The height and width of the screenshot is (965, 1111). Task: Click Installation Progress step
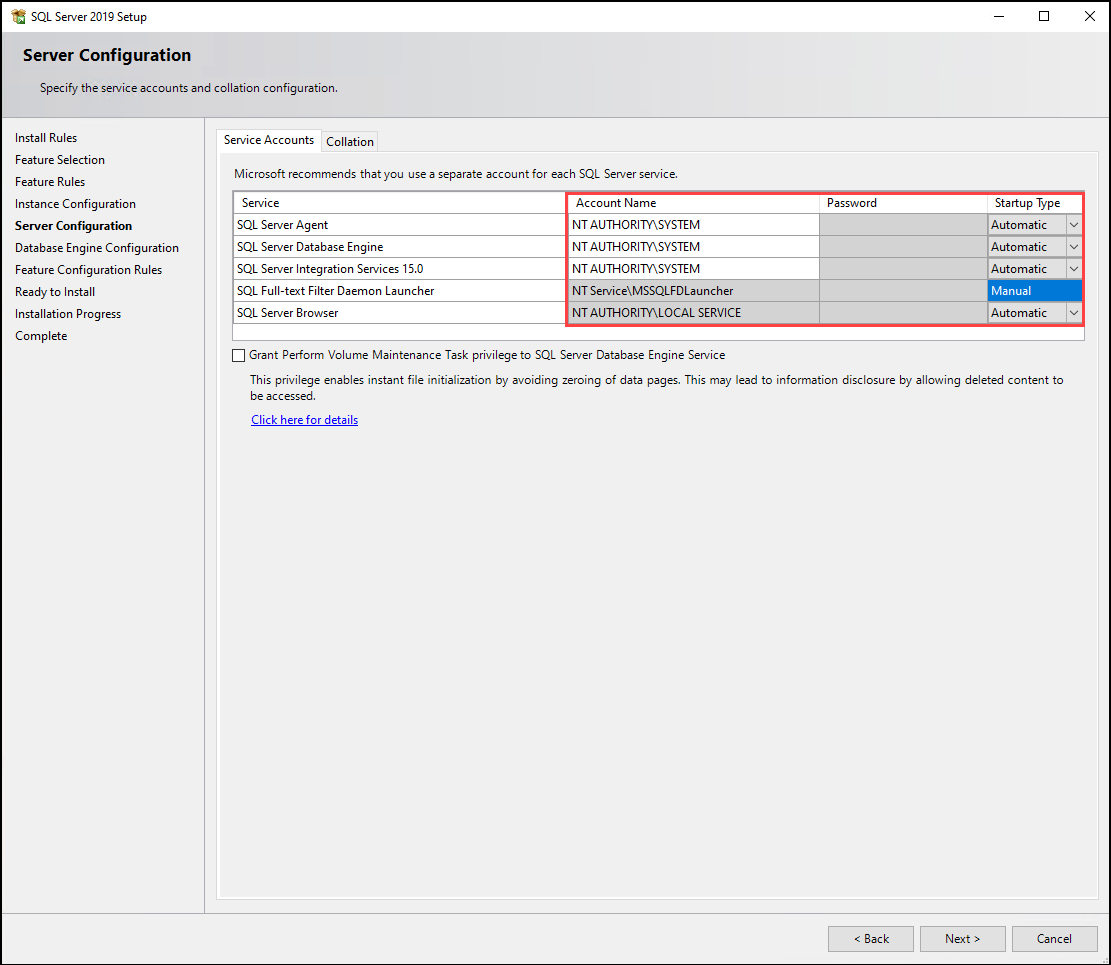pyautogui.click(x=68, y=314)
